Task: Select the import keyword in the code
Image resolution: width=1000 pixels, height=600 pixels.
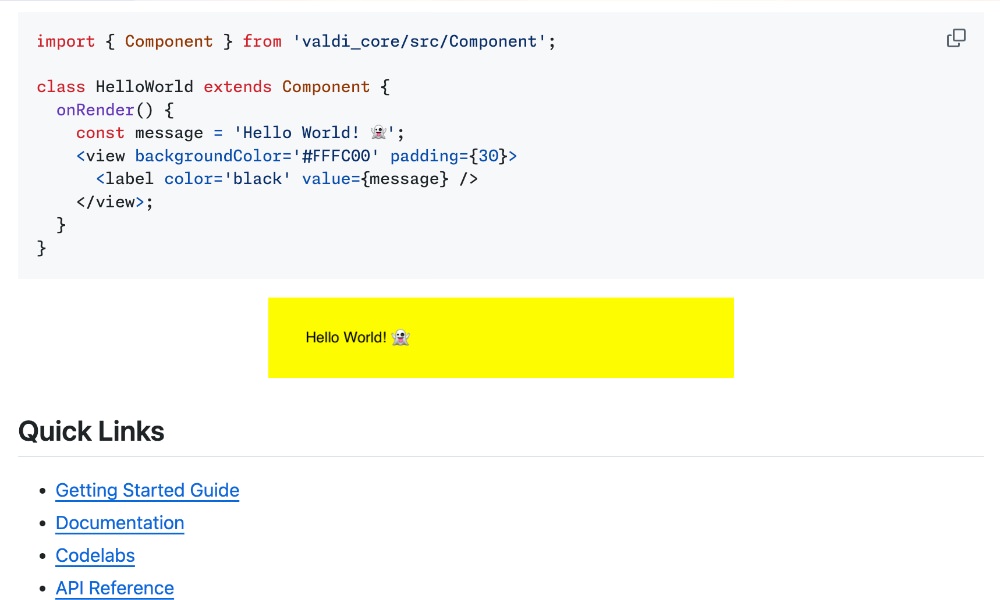Action: tap(66, 41)
